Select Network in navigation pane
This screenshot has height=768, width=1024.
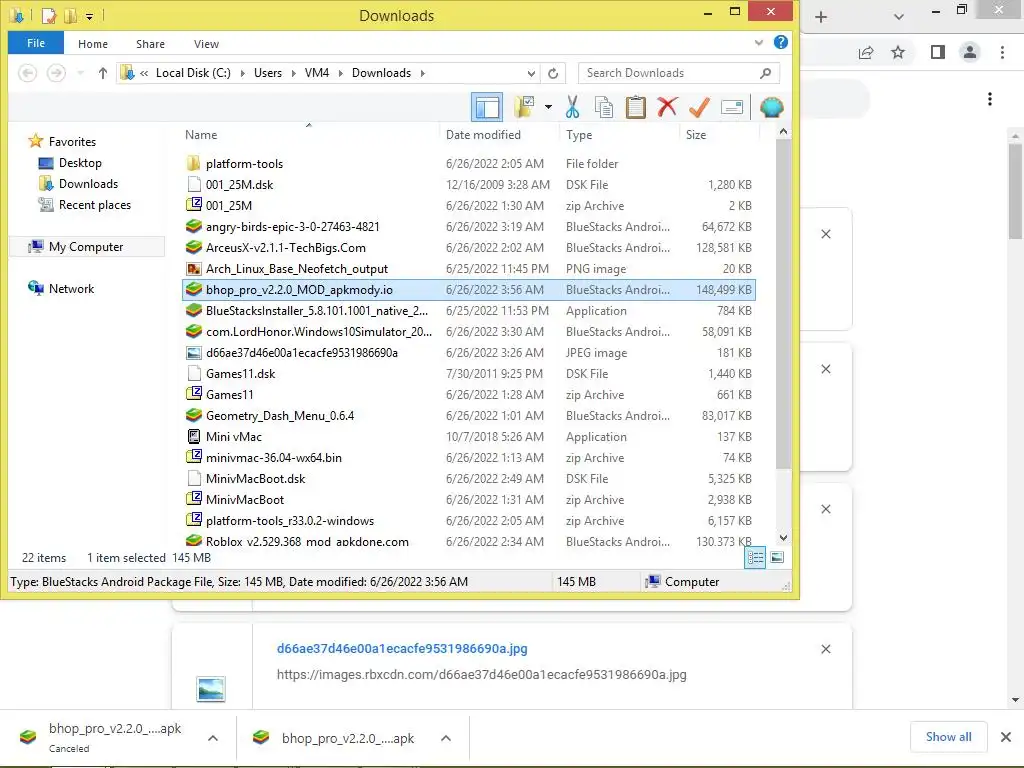pyautogui.click(x=71, y=289)
